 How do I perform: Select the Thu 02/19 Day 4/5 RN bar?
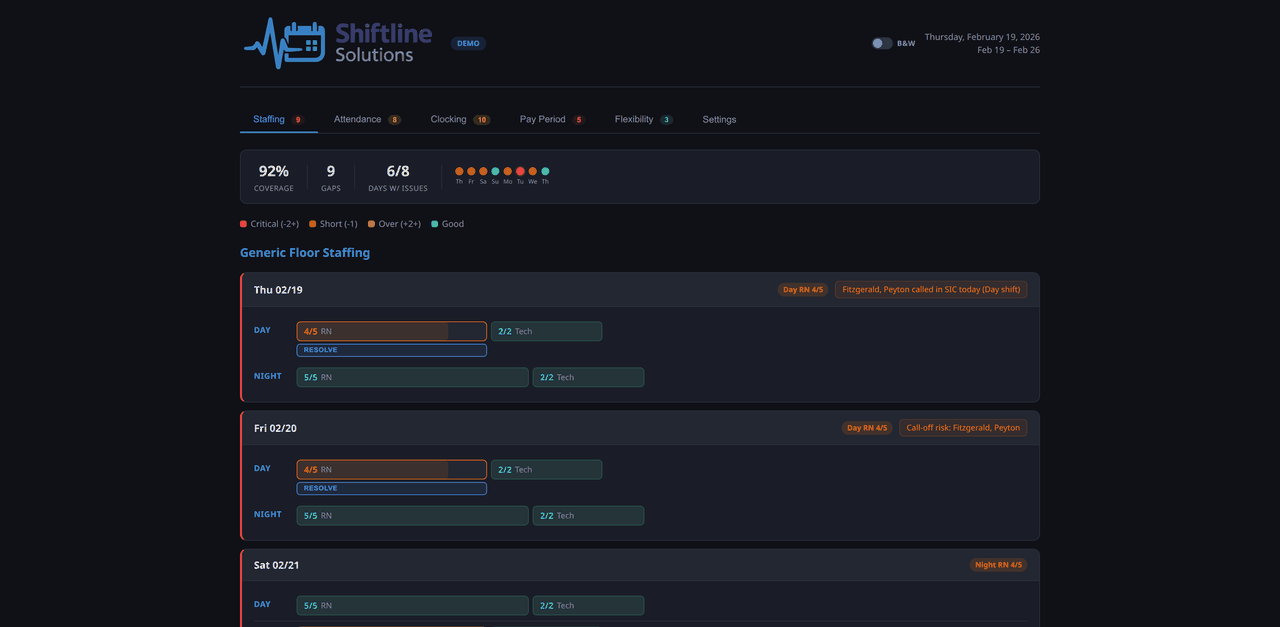point(392,331)
